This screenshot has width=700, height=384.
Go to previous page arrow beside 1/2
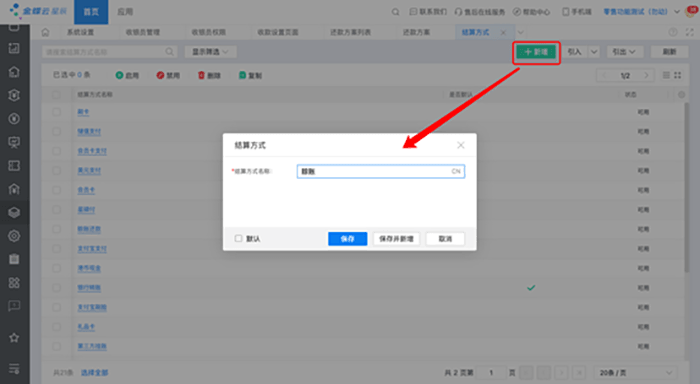coord(604,75)
